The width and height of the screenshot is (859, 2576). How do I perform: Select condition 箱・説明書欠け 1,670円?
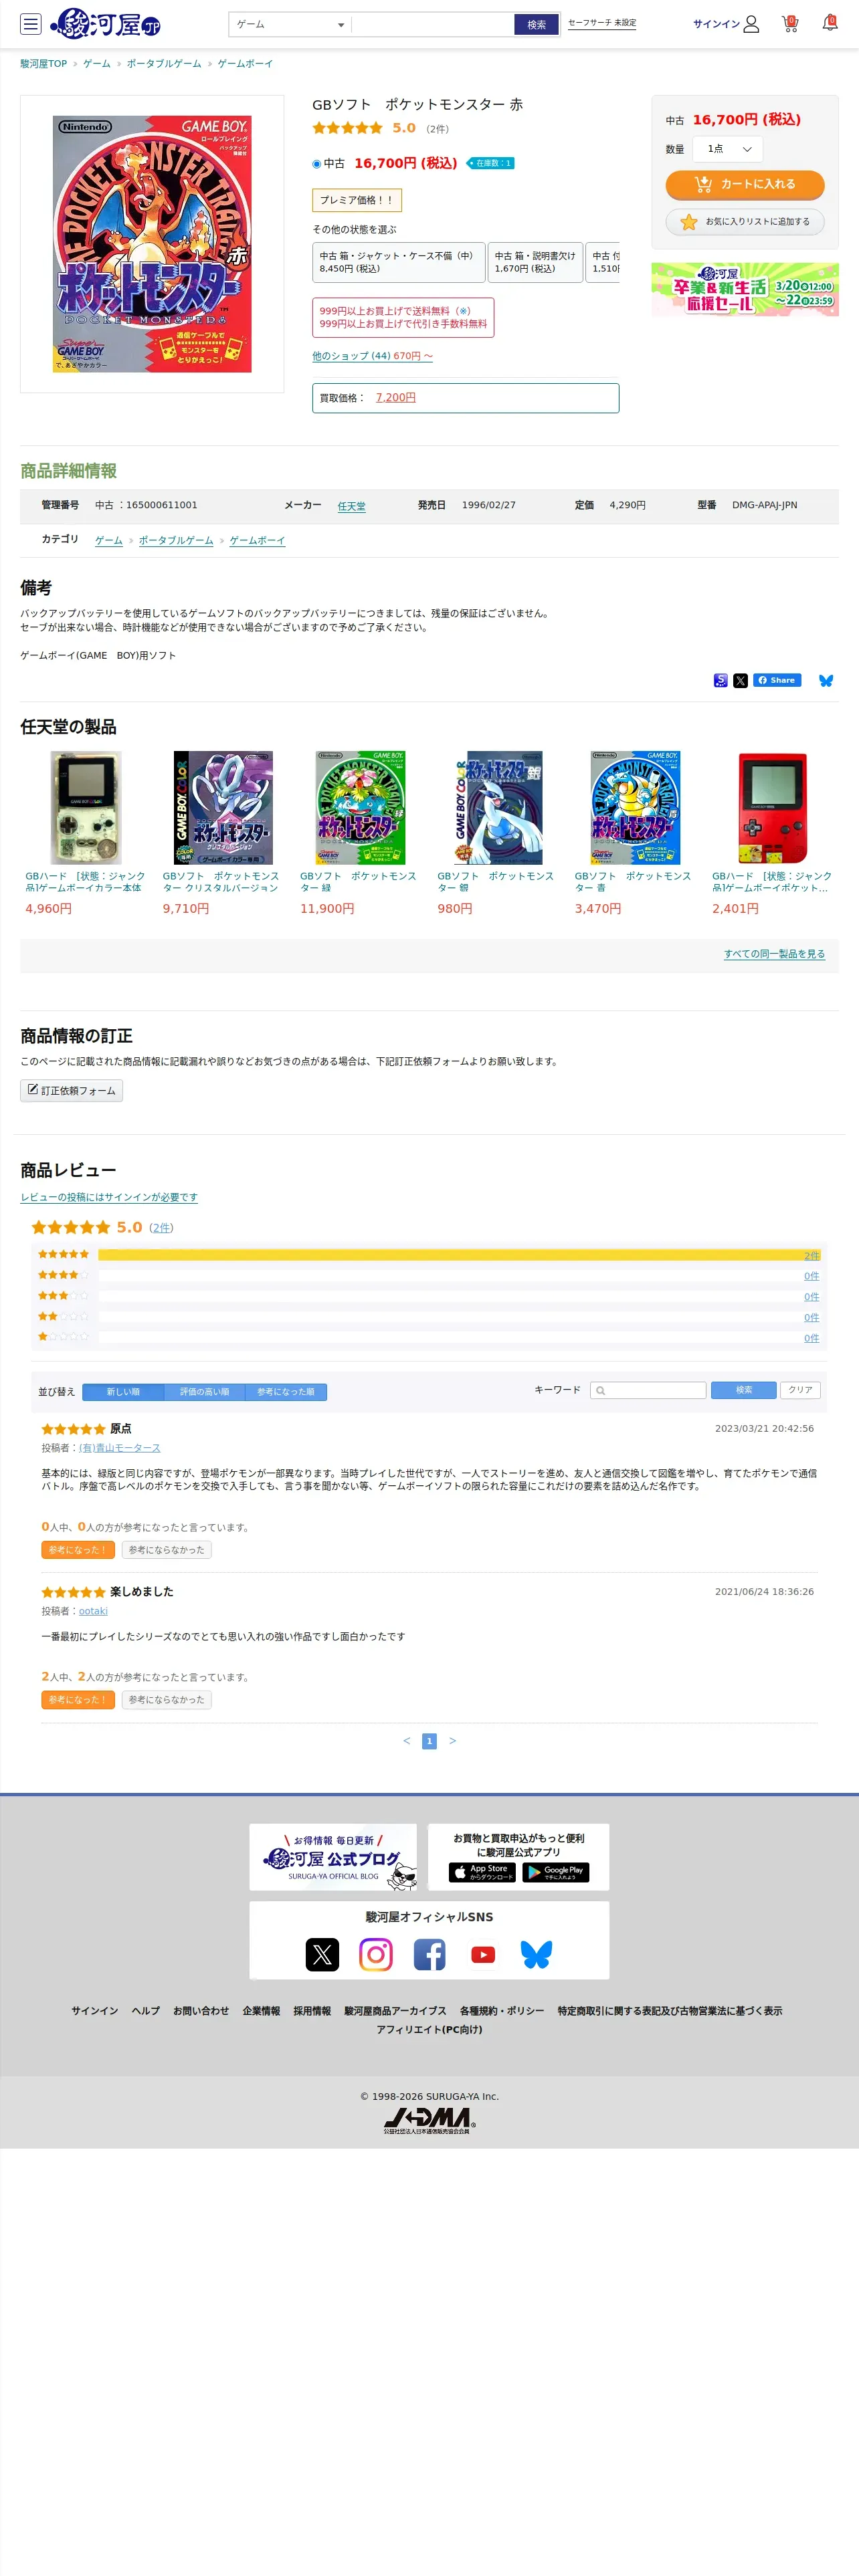[x=535, y=262]
